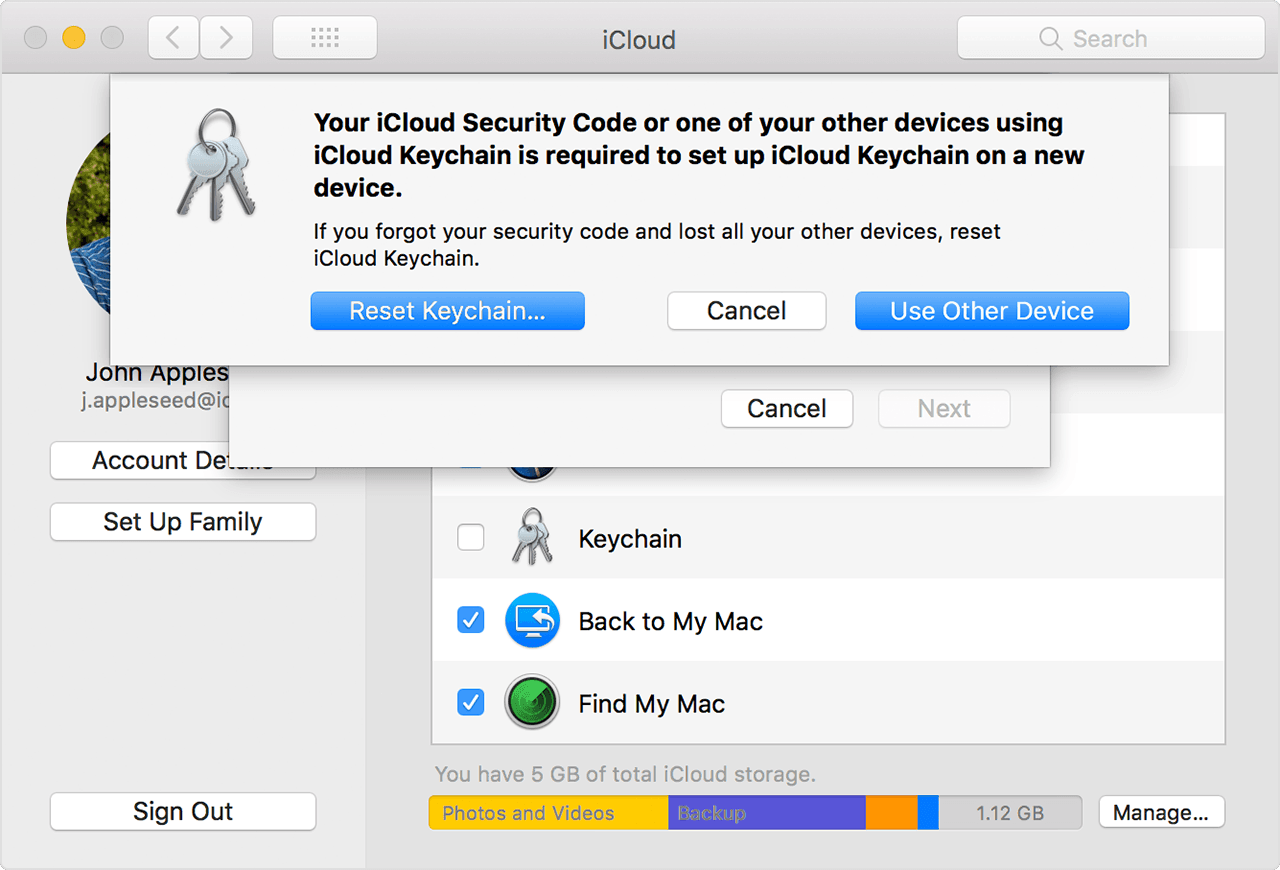
Task: Click Cancel beside the dimmed Next button
Action: (x=787, y=409)
